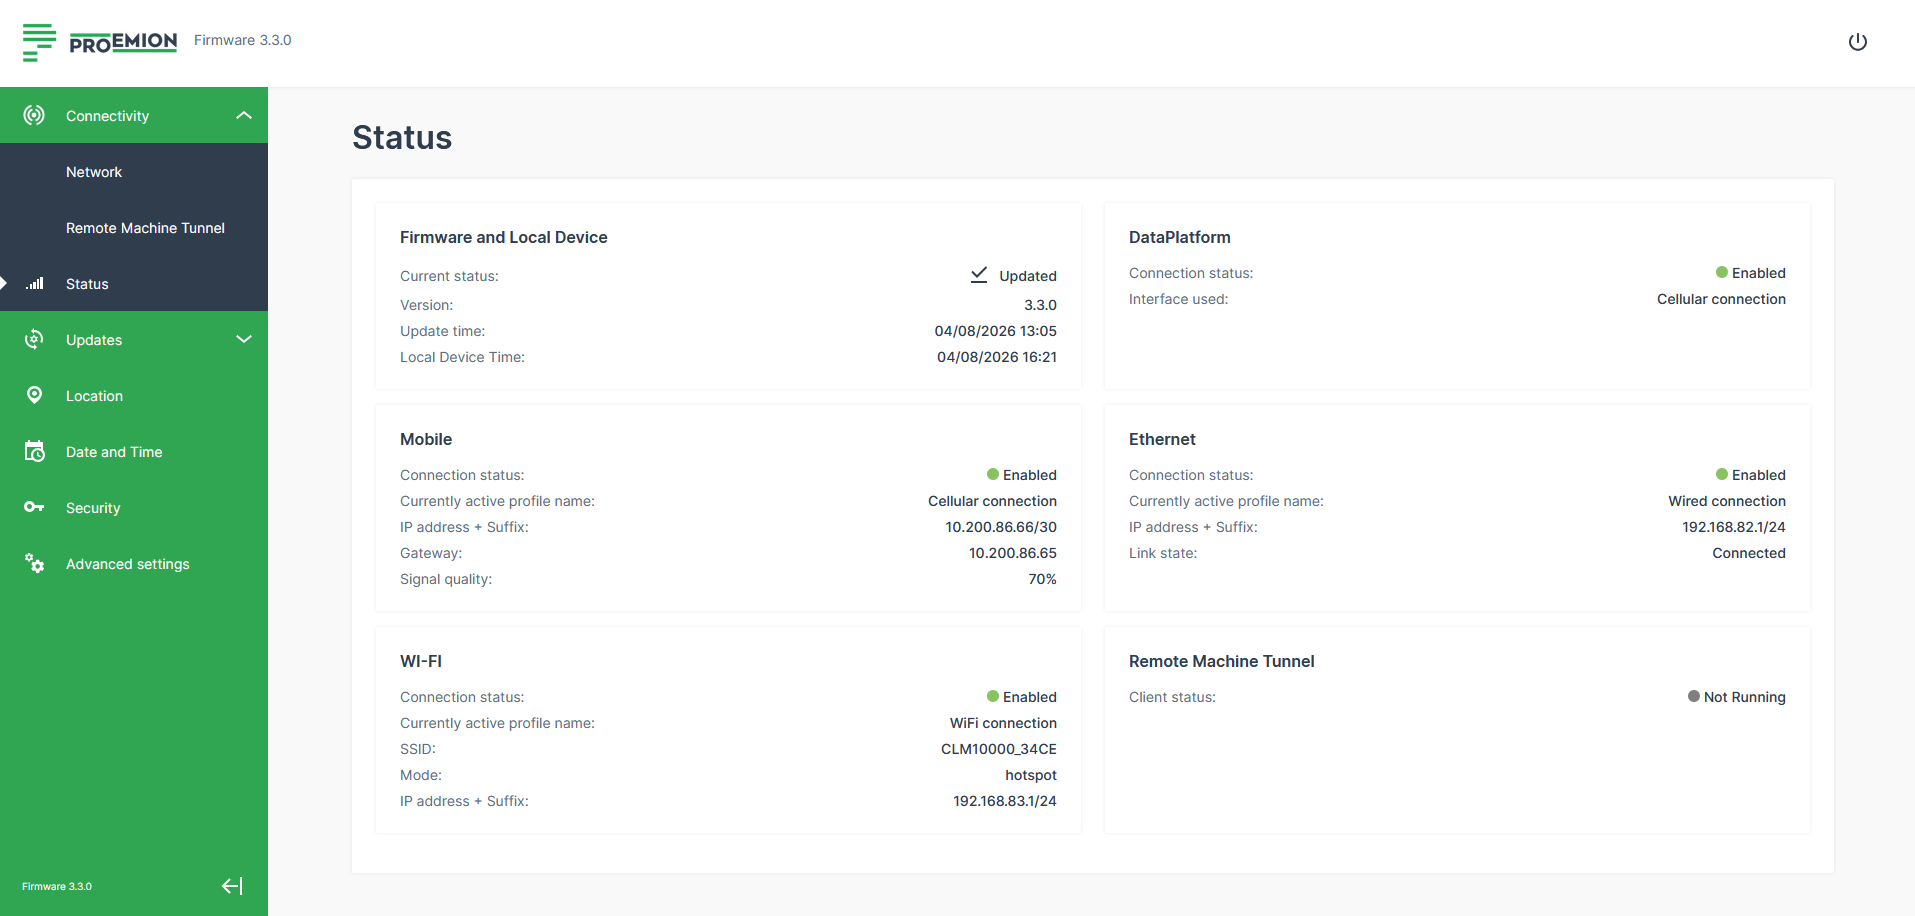Expand the Updates section chevron
This screenshot has width=1915, height=916.
(x=243, y=340)
